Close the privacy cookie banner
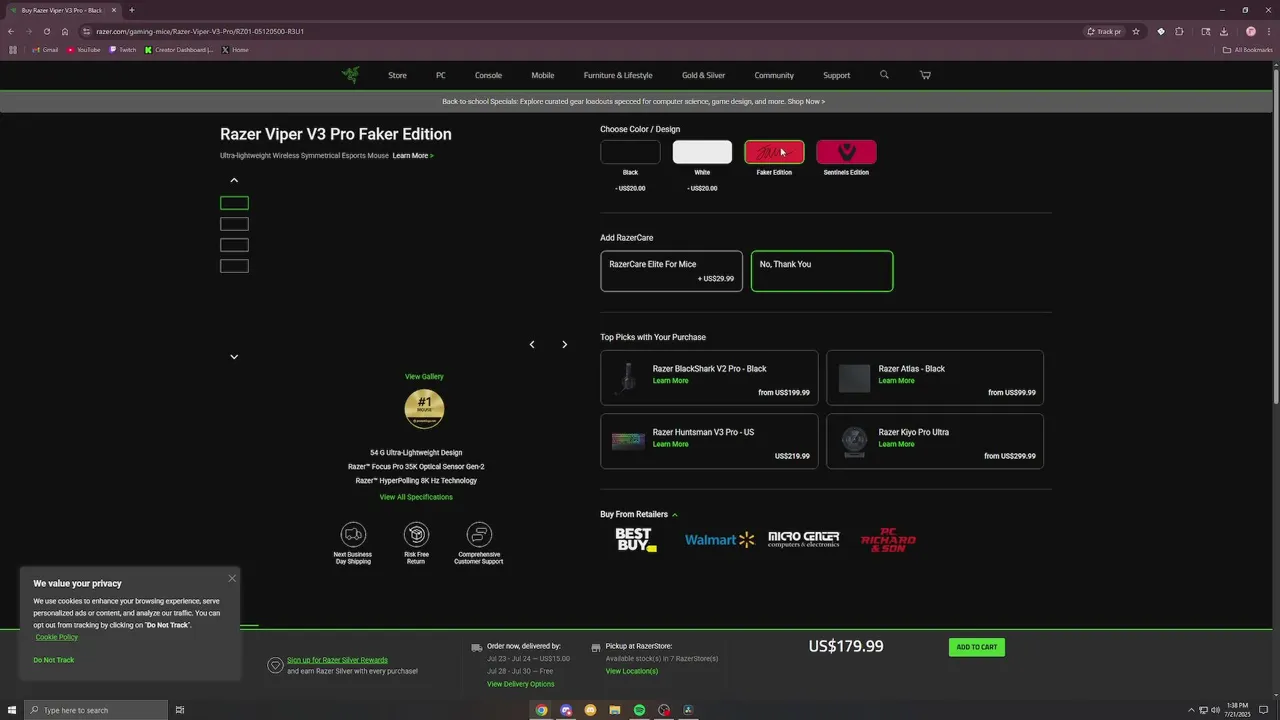1280x720 pixels. (x=232, y=578)
